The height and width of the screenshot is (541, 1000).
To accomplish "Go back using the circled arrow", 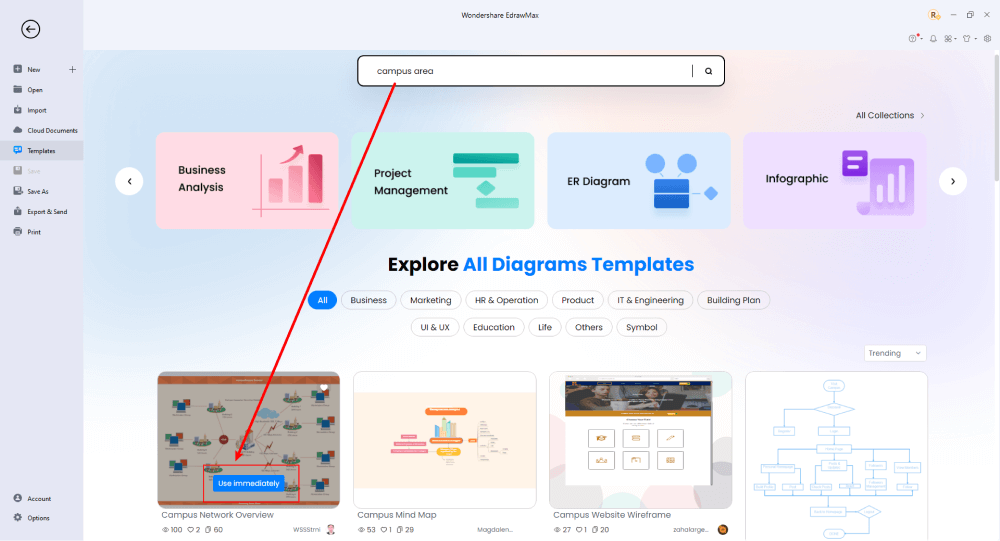I will click(30, 29).
